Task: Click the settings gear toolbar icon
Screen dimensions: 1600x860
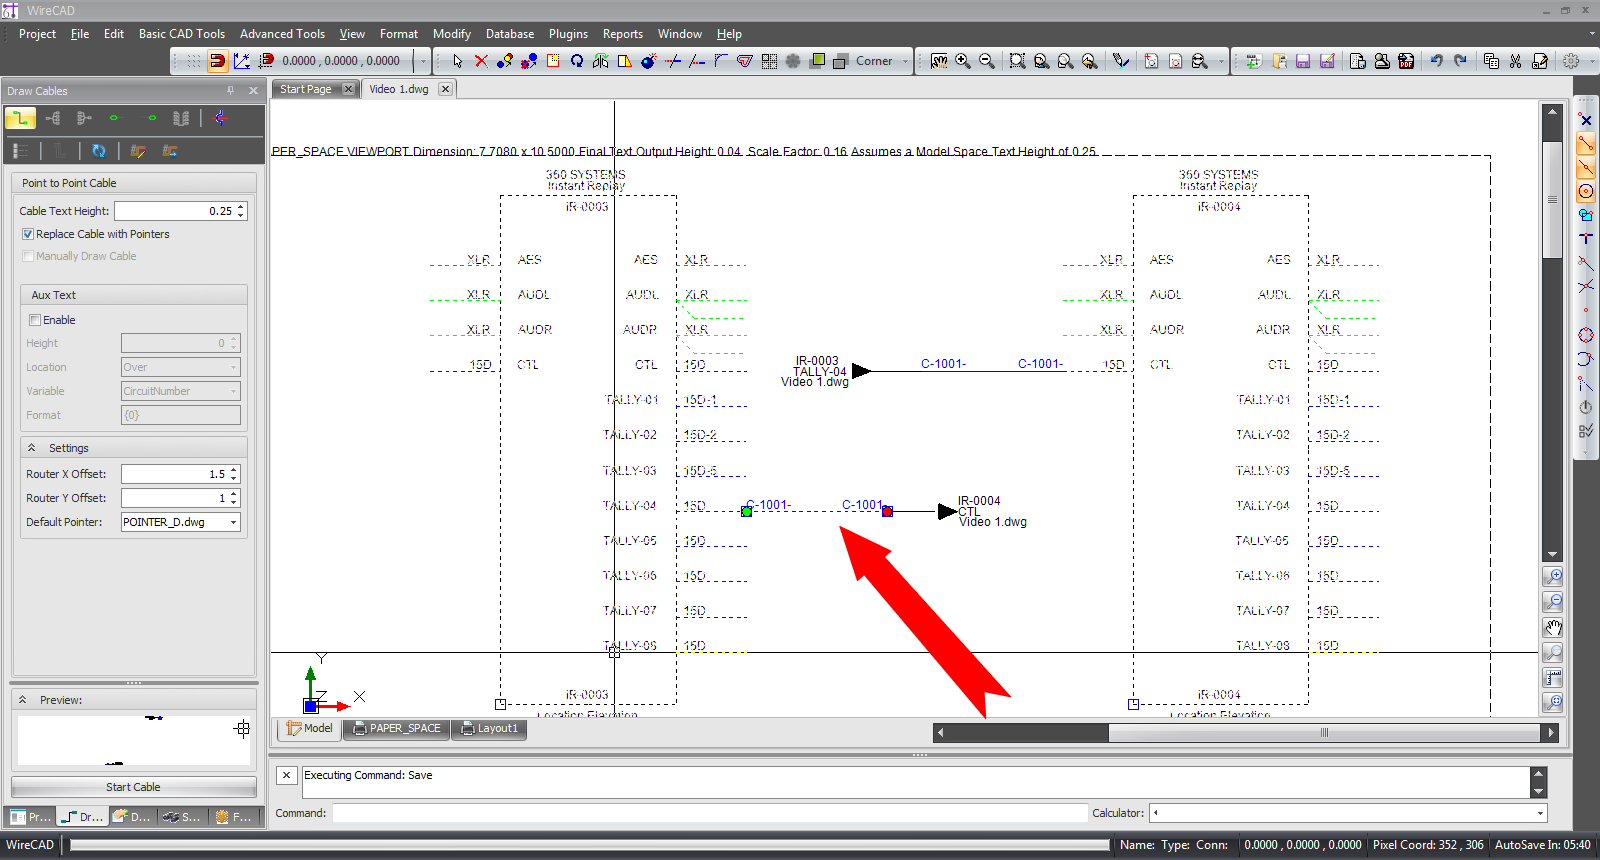Action: point(1571,61)
